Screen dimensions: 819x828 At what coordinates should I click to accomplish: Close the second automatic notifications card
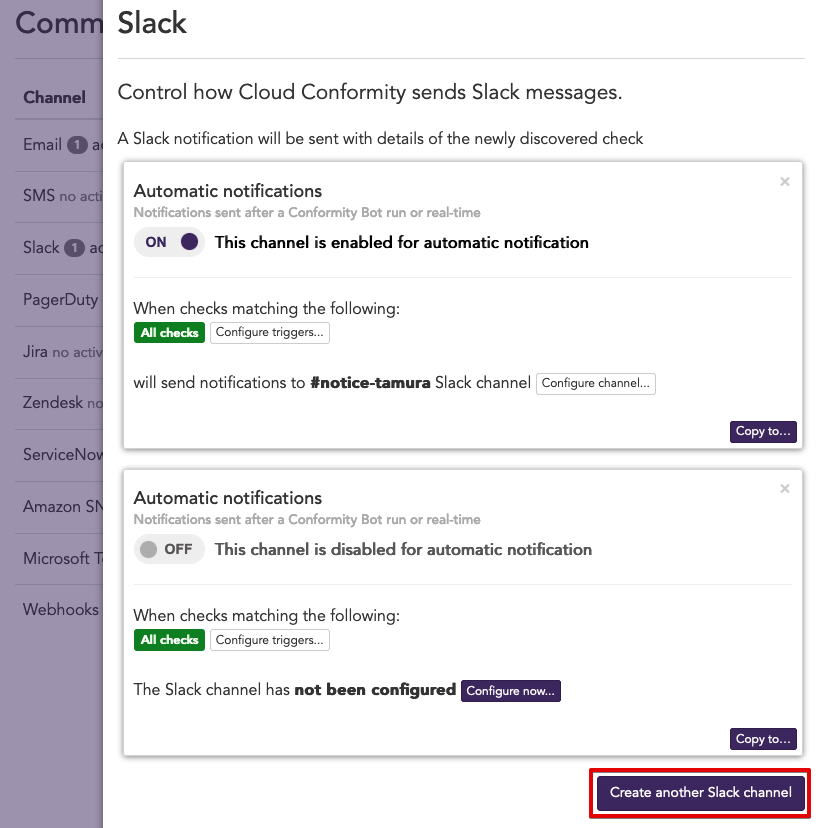[785, 489]
